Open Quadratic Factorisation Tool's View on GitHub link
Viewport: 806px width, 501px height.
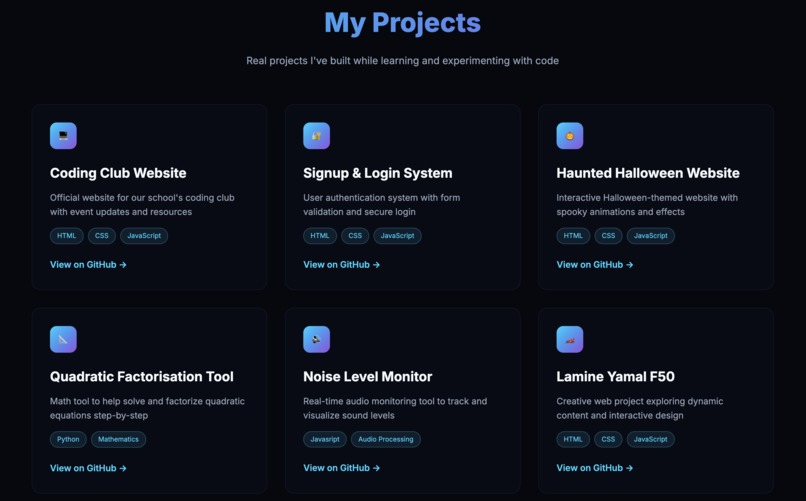pos(88,468)
